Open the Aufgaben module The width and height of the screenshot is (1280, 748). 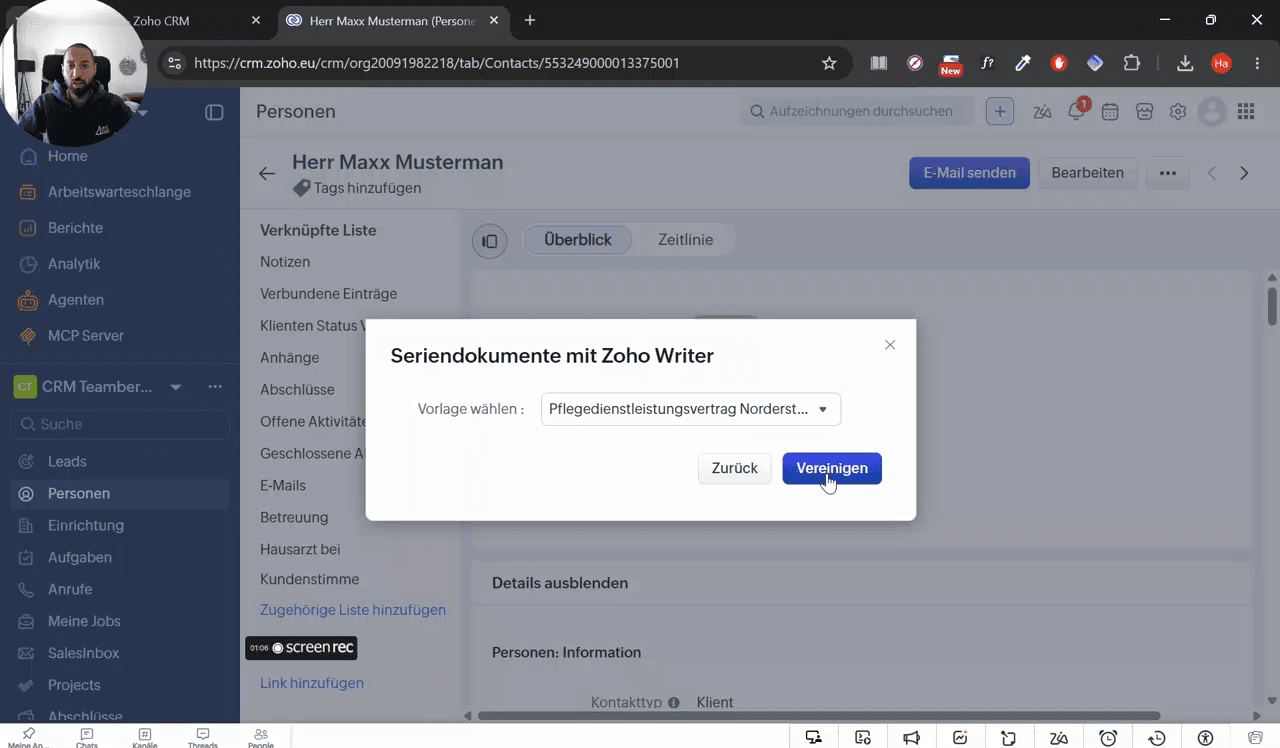[x=120, y=557]
